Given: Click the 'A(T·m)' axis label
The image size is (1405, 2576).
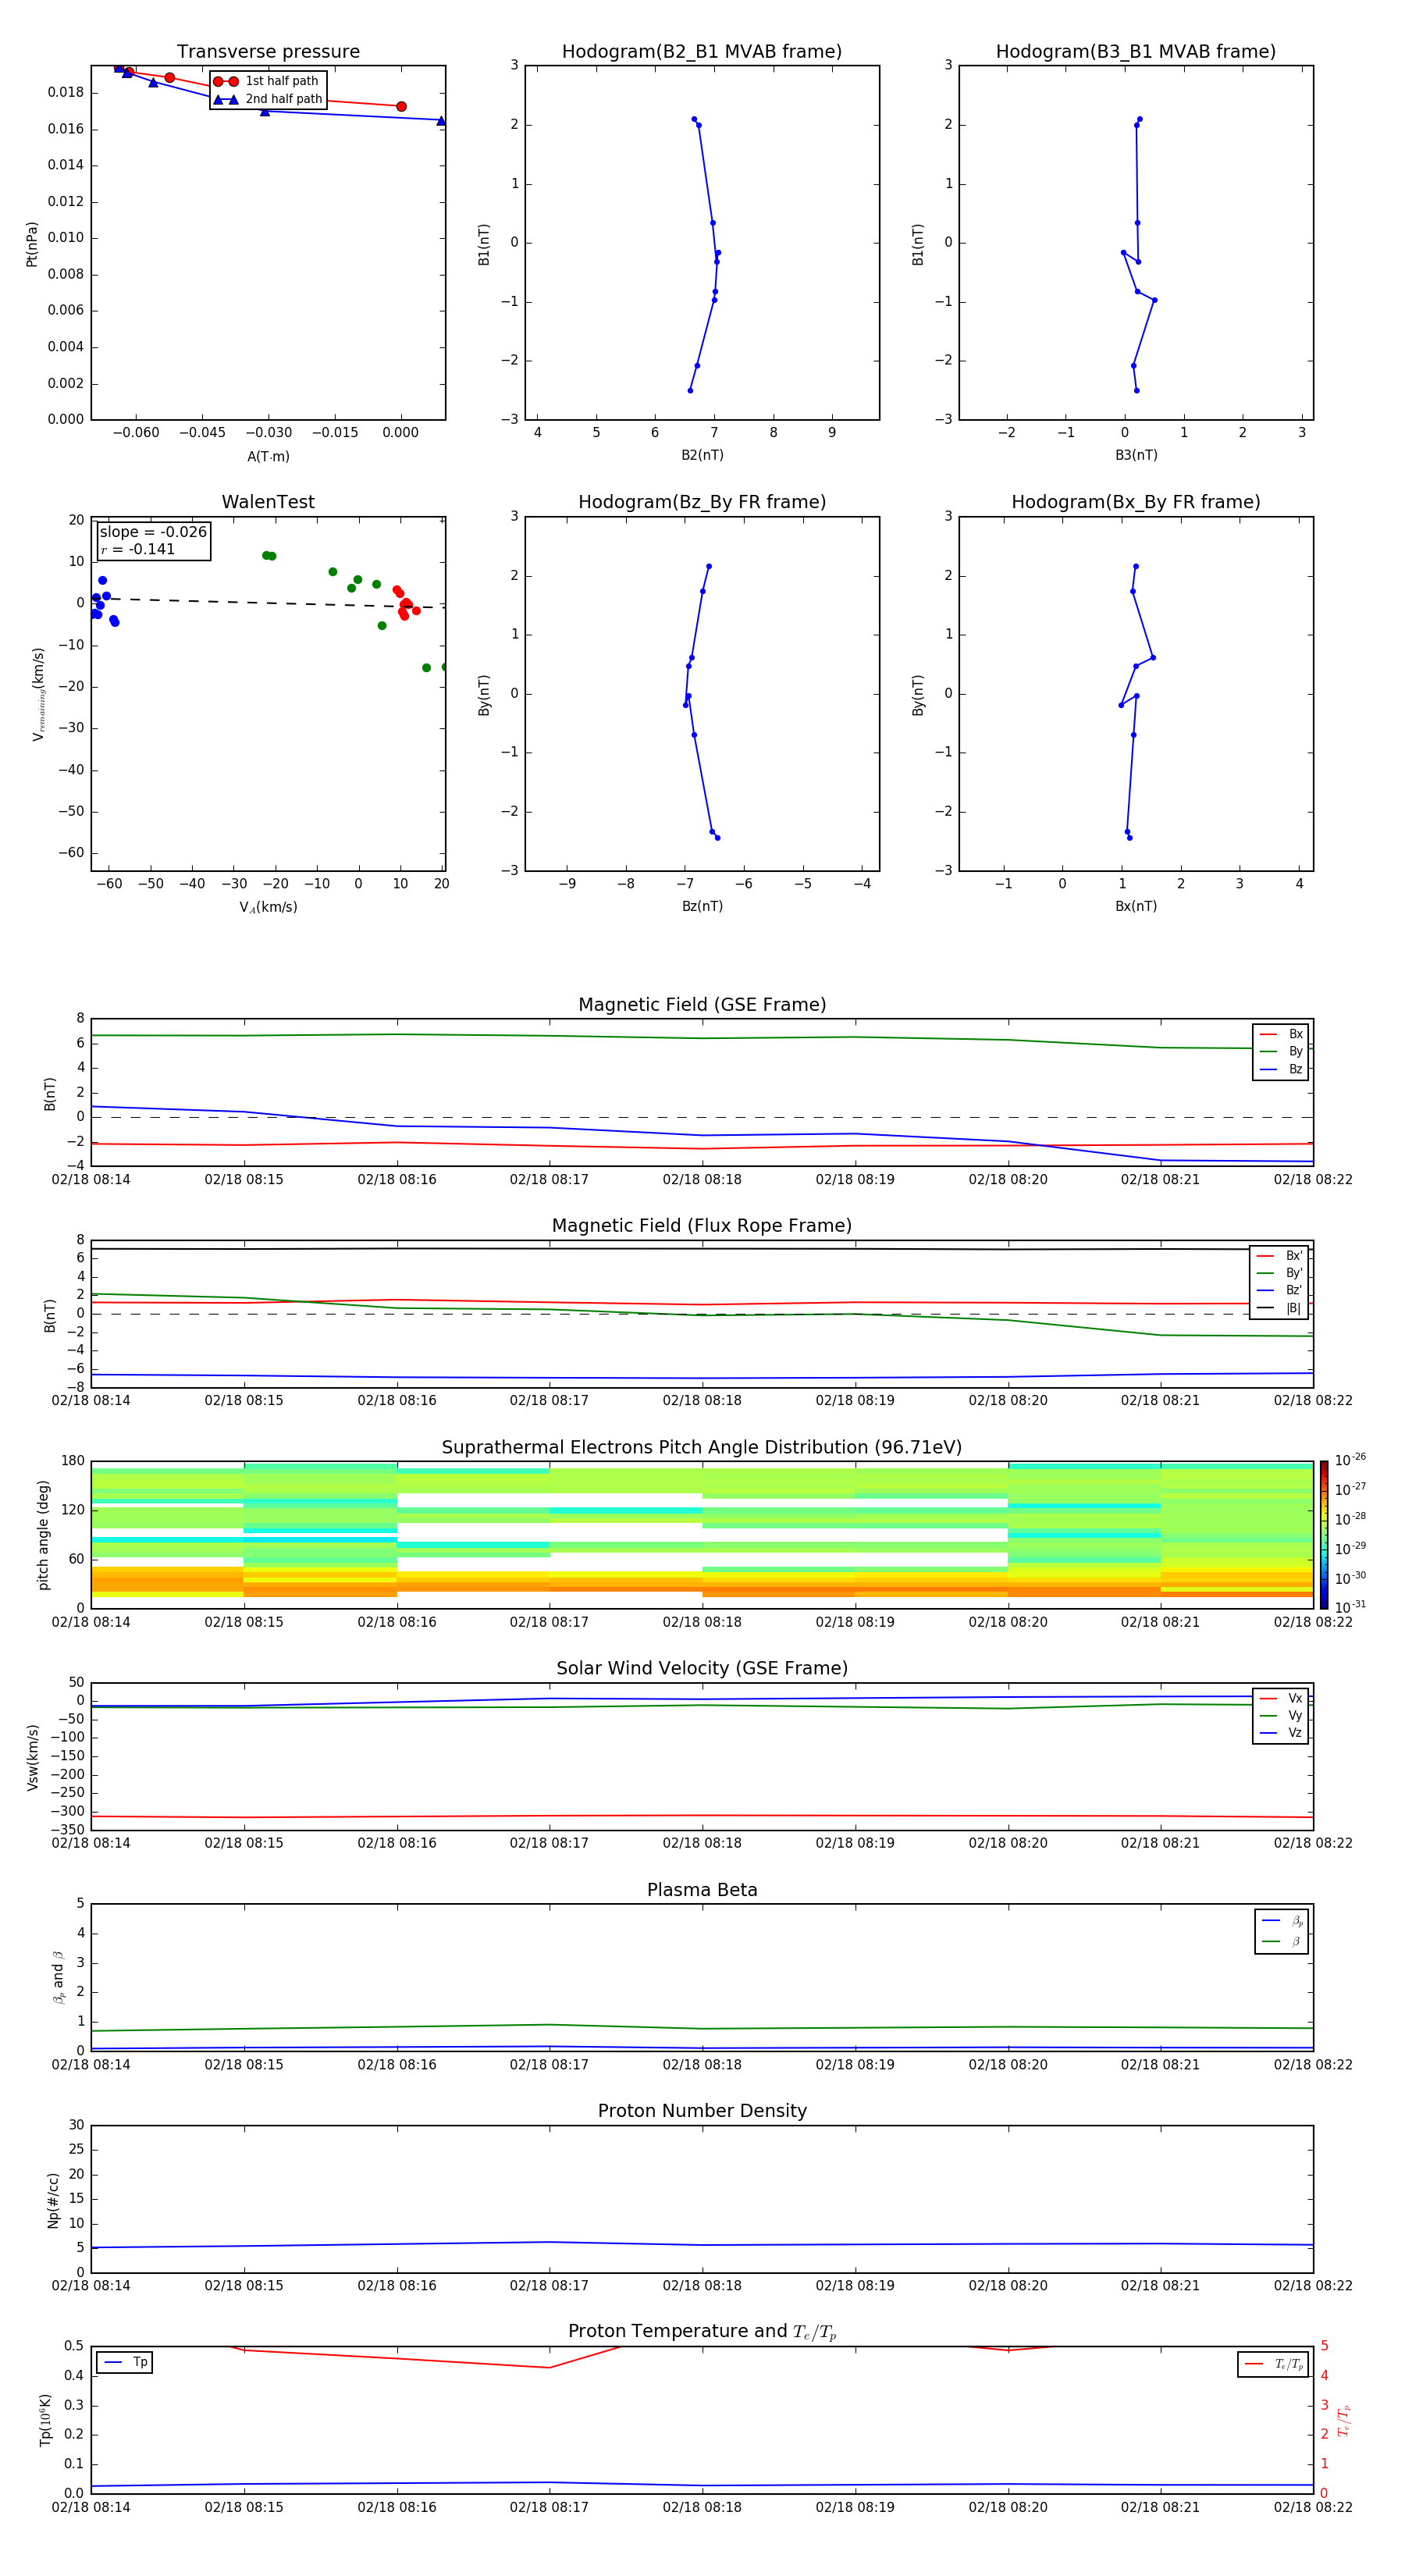Looking at the screenshot, I should tap(268, 457).
